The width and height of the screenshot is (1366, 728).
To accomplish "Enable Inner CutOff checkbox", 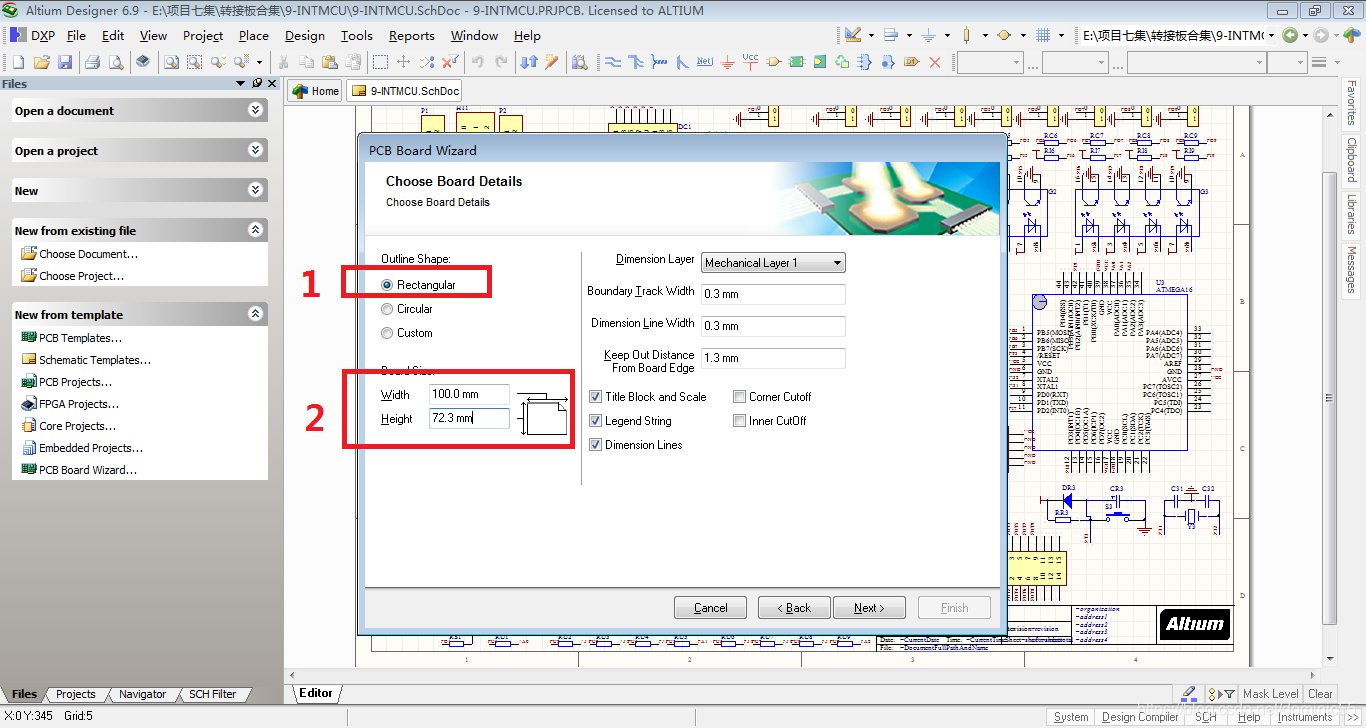I will click(x=740, y=421).
